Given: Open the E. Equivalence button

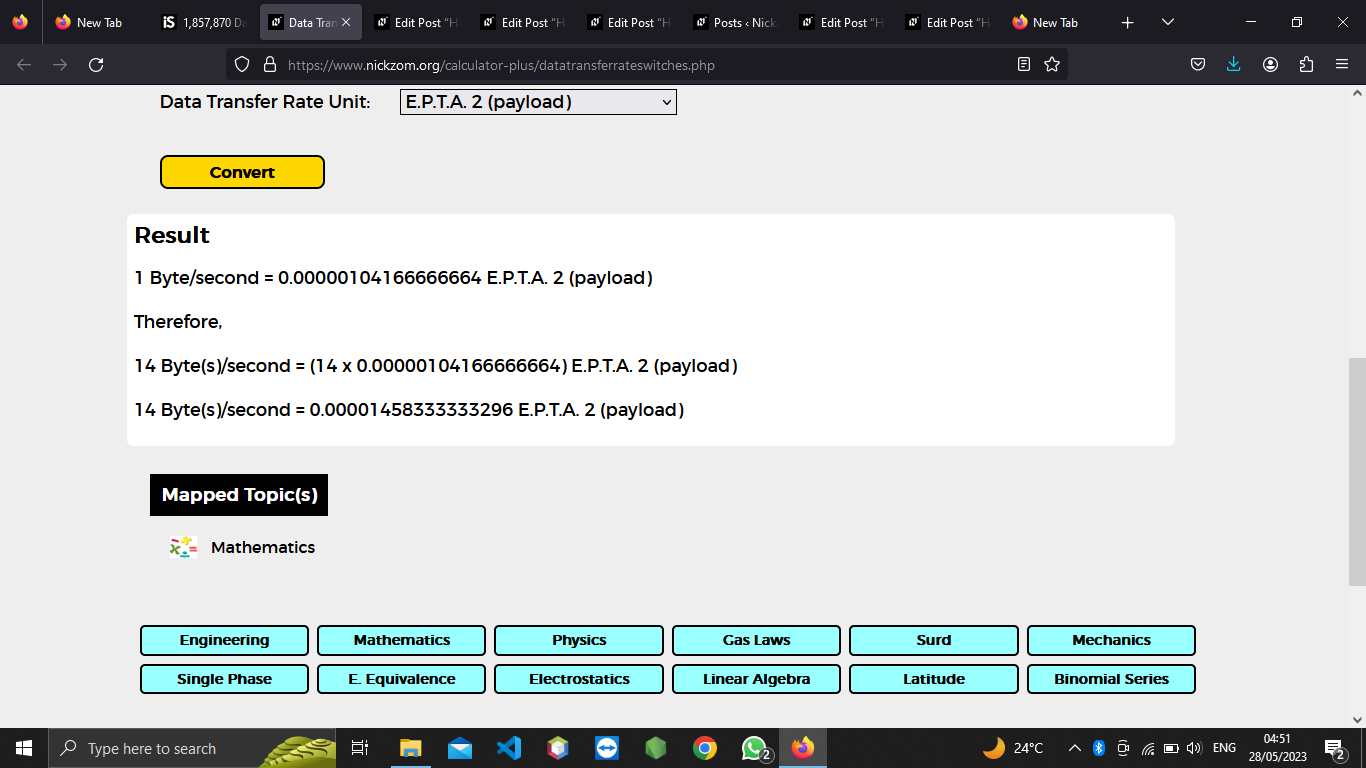Looking at the screenshot, I should pos(402,679).
